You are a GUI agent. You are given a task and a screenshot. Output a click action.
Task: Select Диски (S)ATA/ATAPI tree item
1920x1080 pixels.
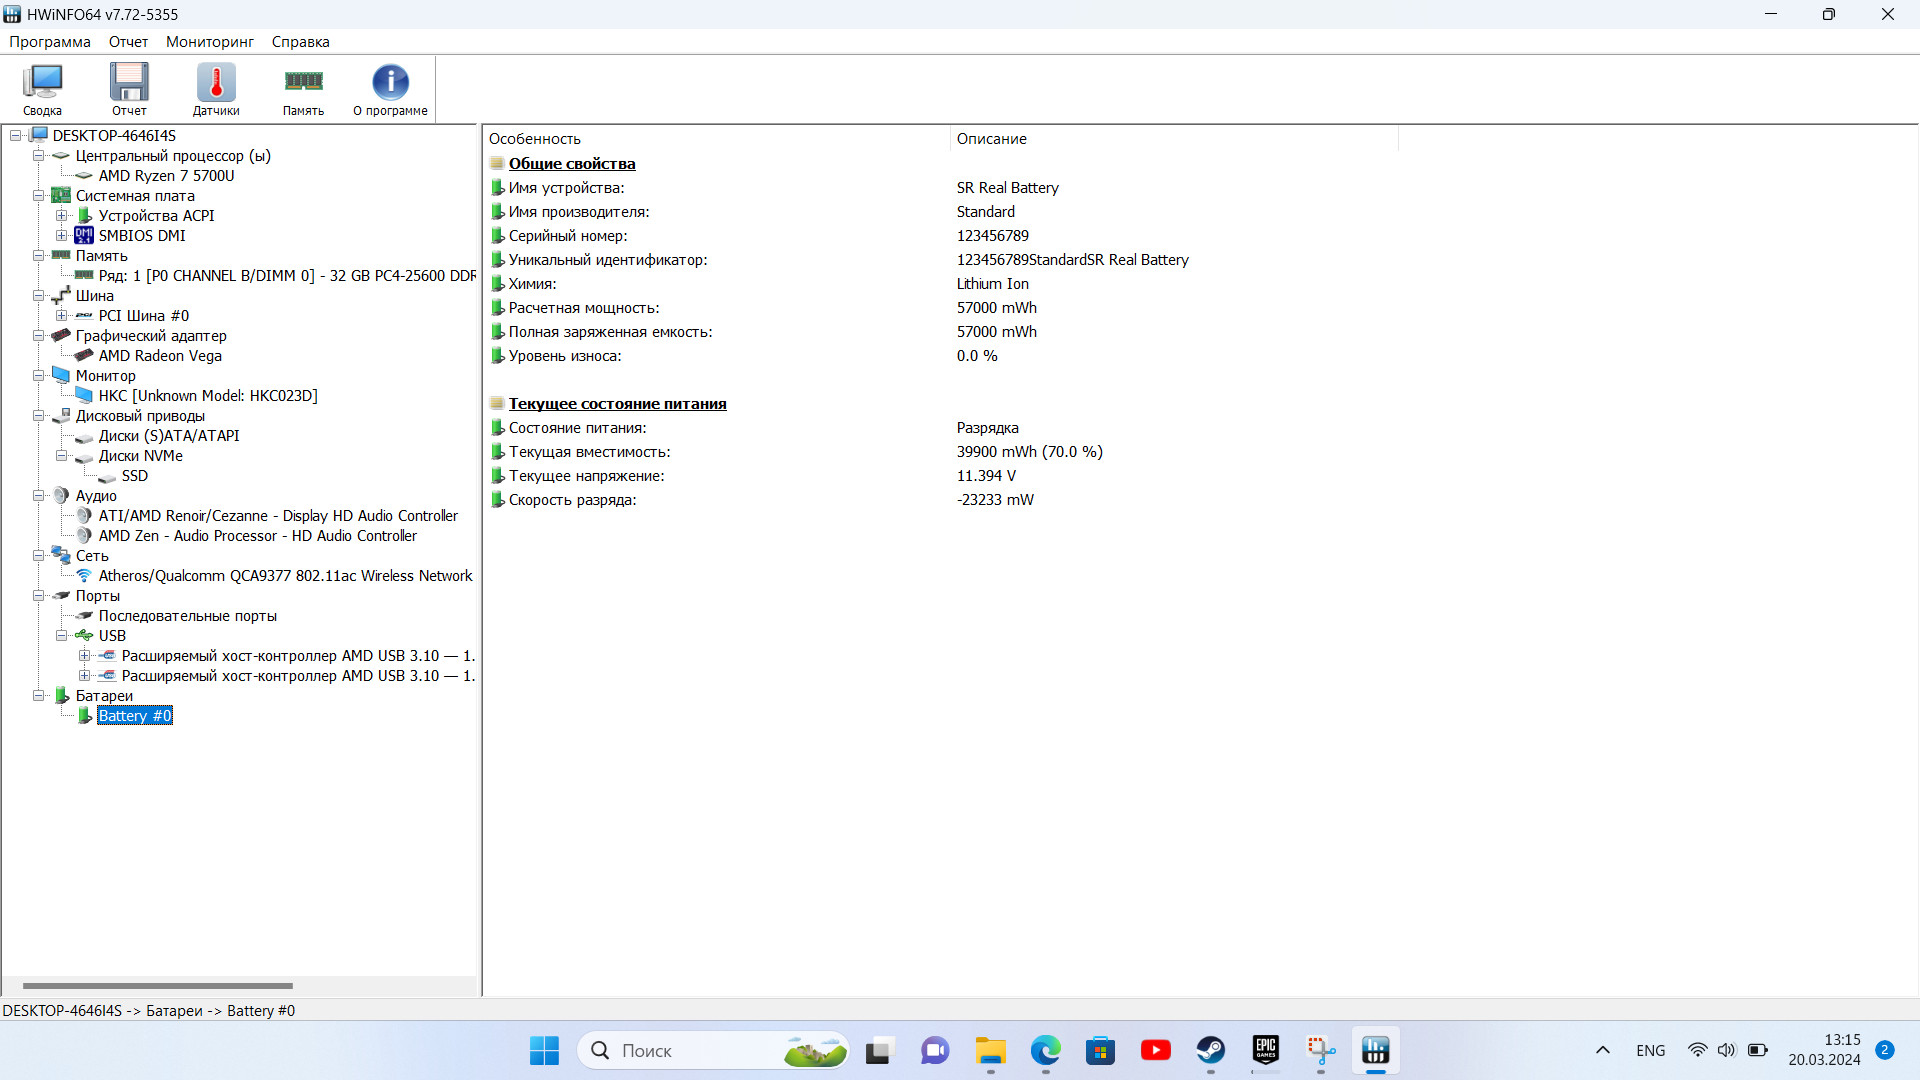pos(169,436)
